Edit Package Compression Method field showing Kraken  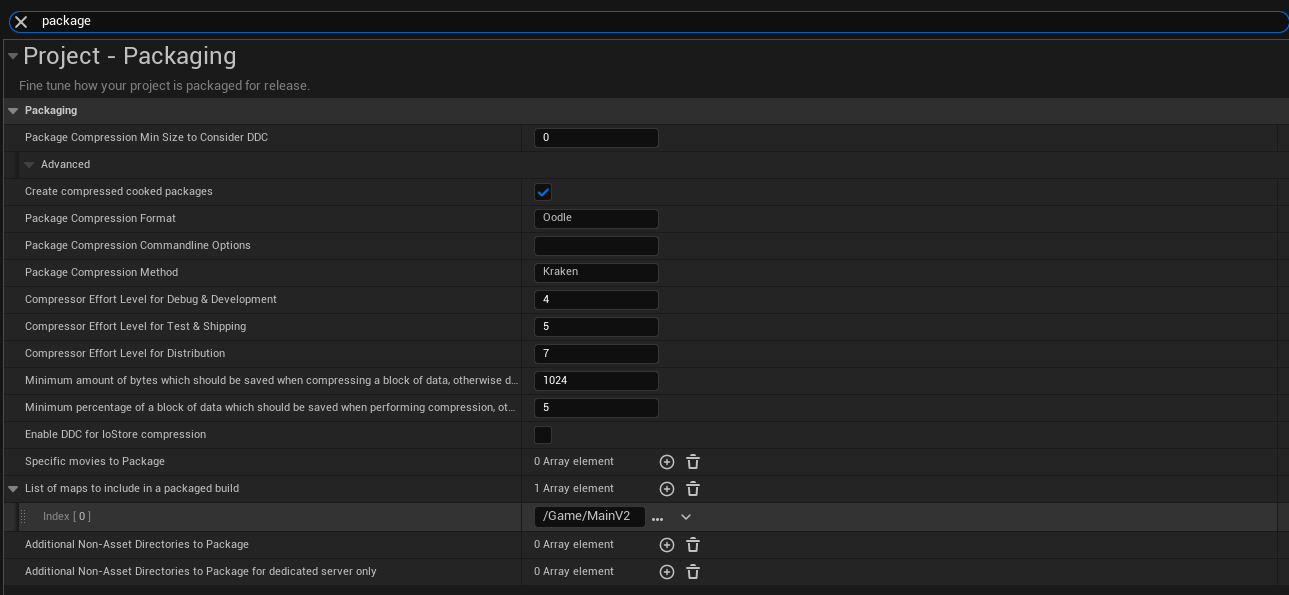pos(596,272)
